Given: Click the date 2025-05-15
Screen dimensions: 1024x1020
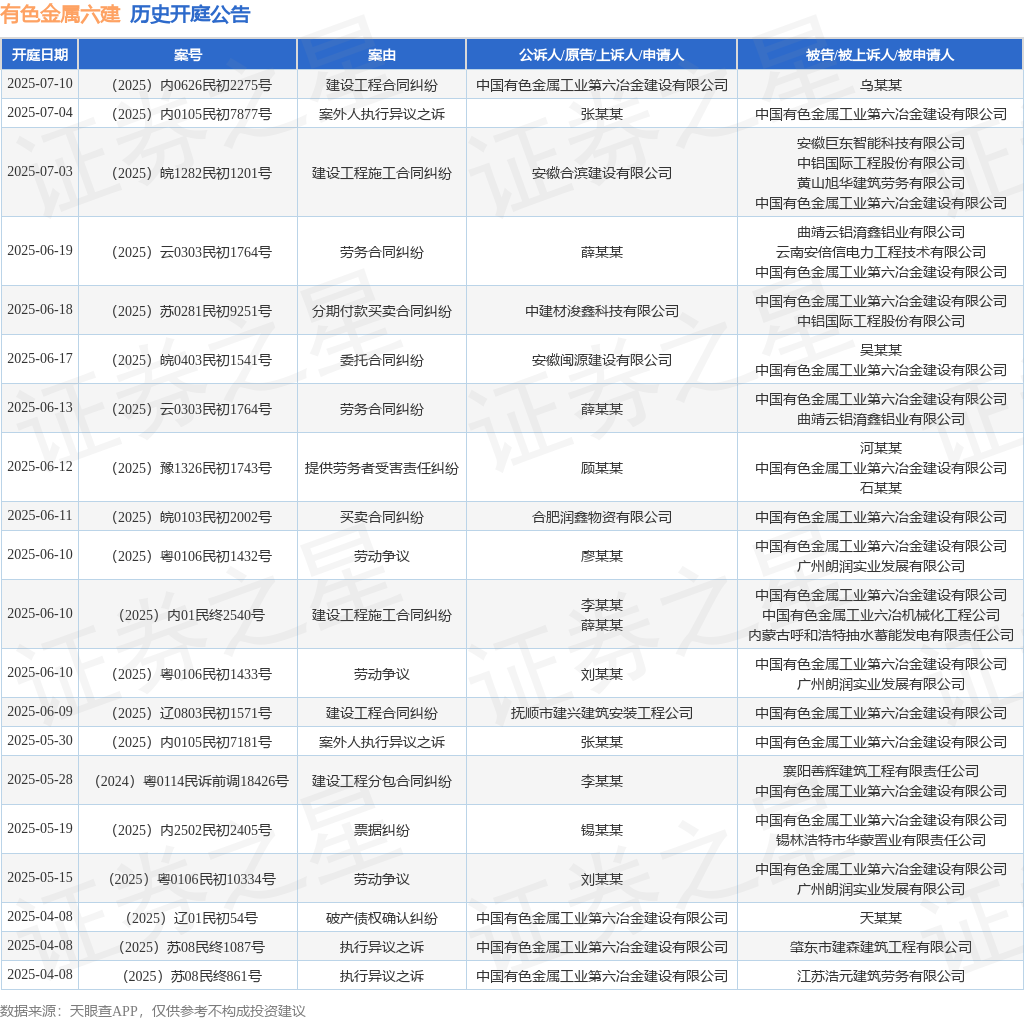Looking at the screenshot, I should click(x=40, y=877).
